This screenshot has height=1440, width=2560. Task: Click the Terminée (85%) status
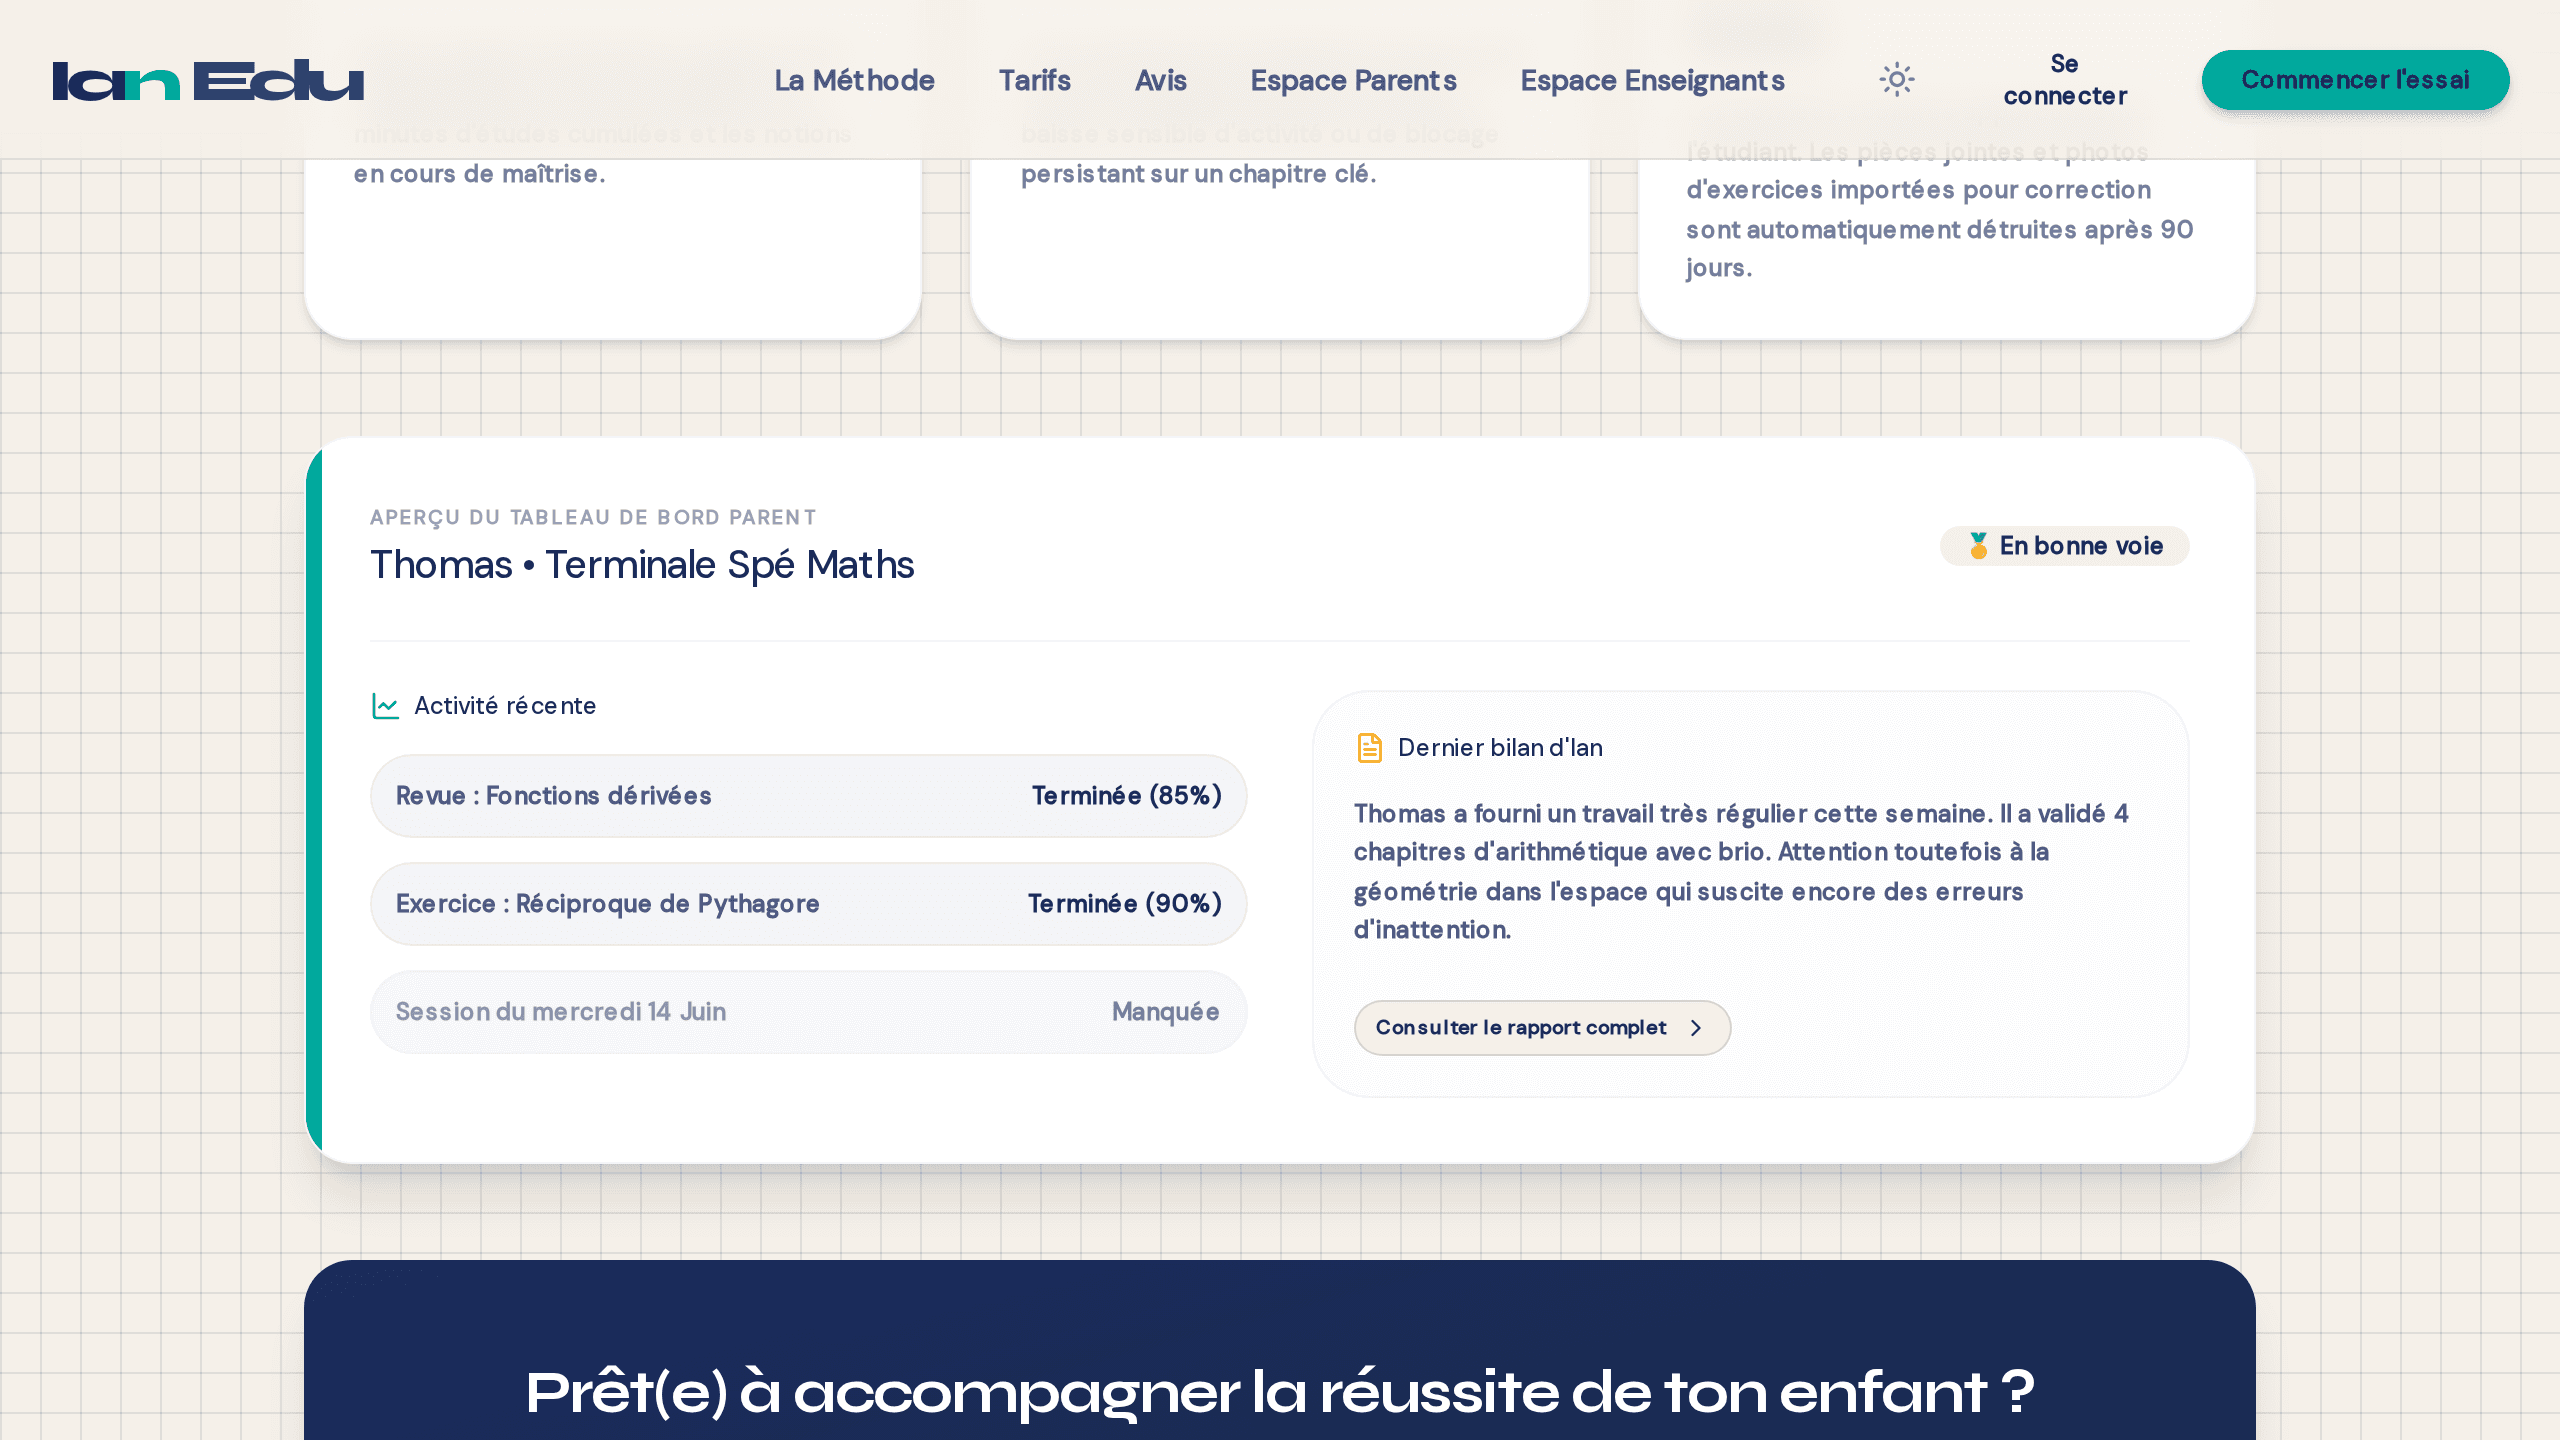[1126, 796]
